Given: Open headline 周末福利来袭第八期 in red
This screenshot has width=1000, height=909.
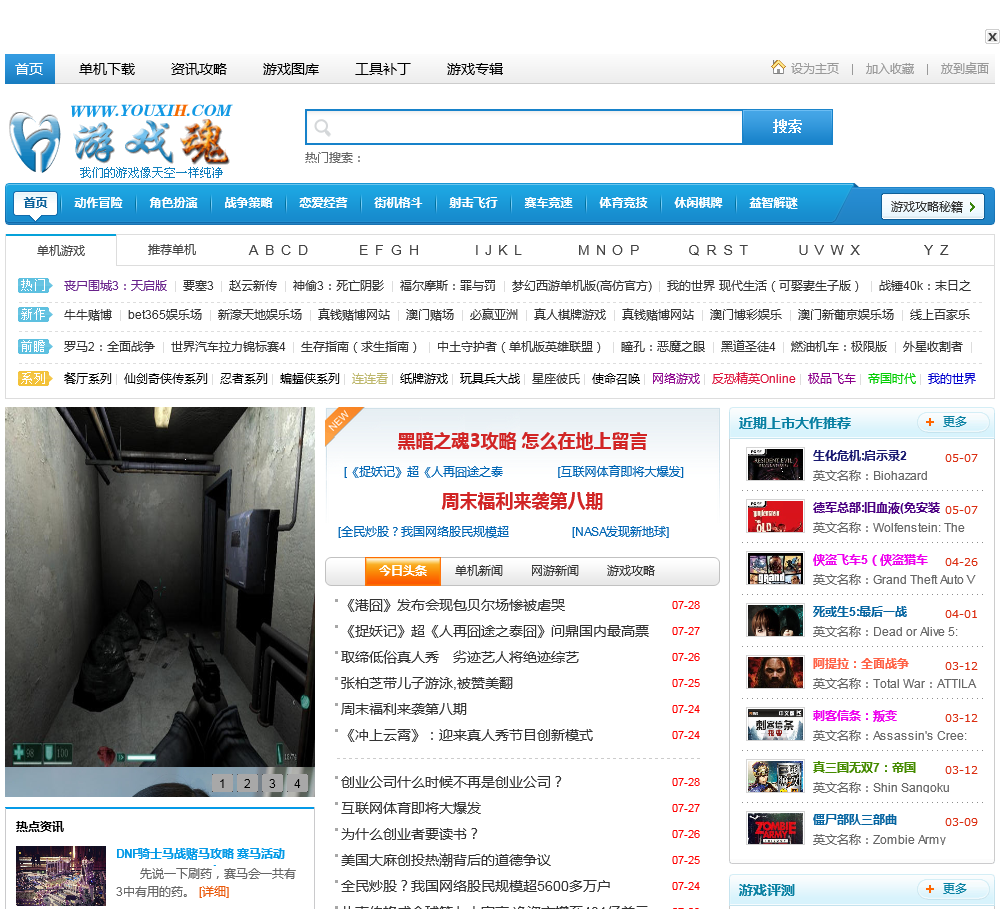Looking at the screenshot, I should pyautogui.click(x=522, y=501).
